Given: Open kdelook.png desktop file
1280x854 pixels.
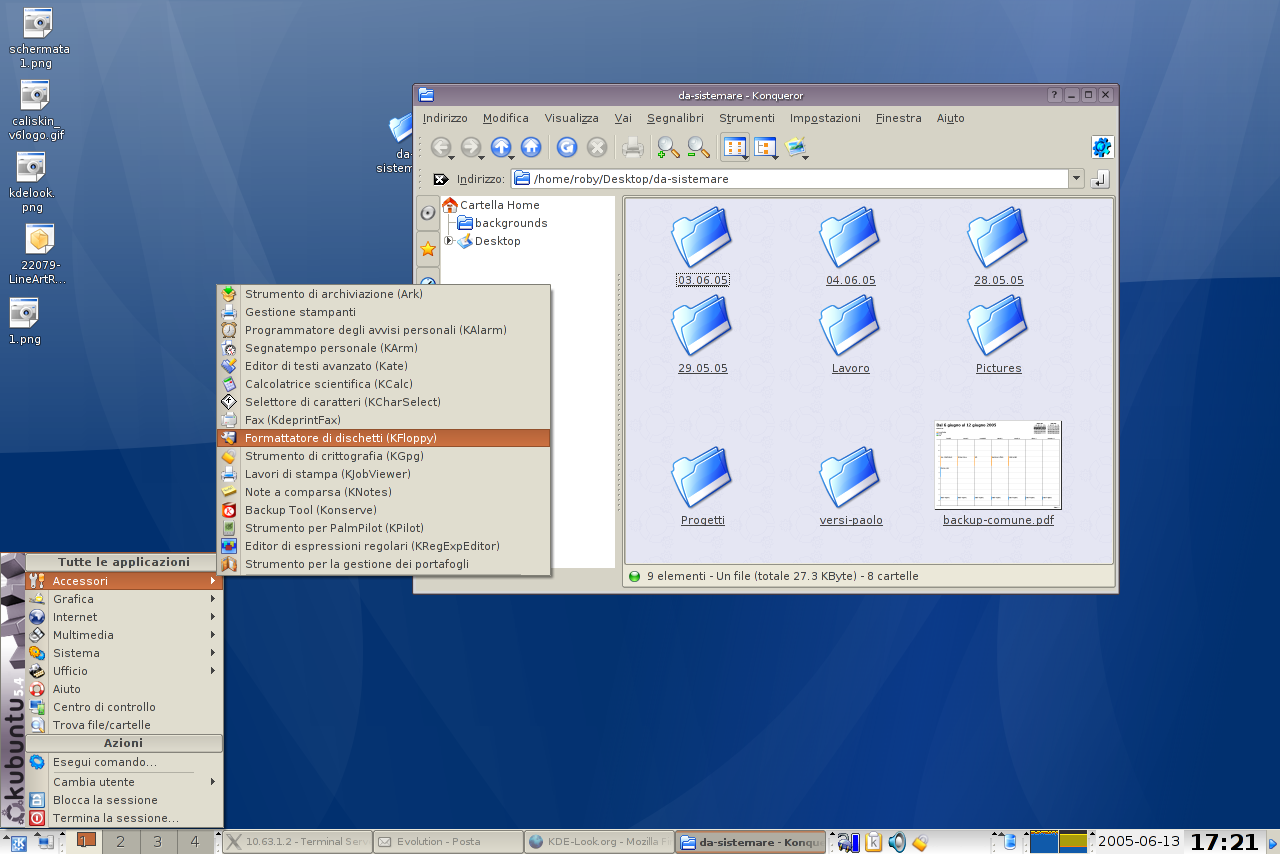Looking at the screenshot, I should pos(31,180).
